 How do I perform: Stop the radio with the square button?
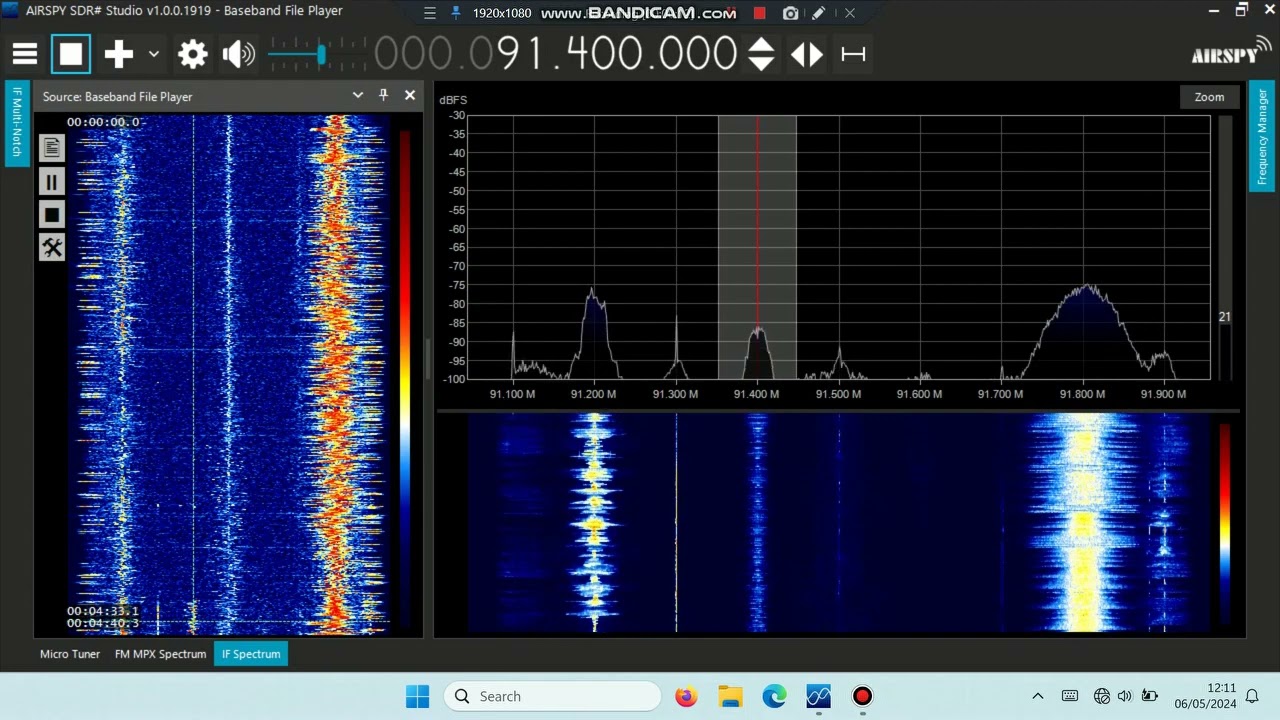click(71, 54)
